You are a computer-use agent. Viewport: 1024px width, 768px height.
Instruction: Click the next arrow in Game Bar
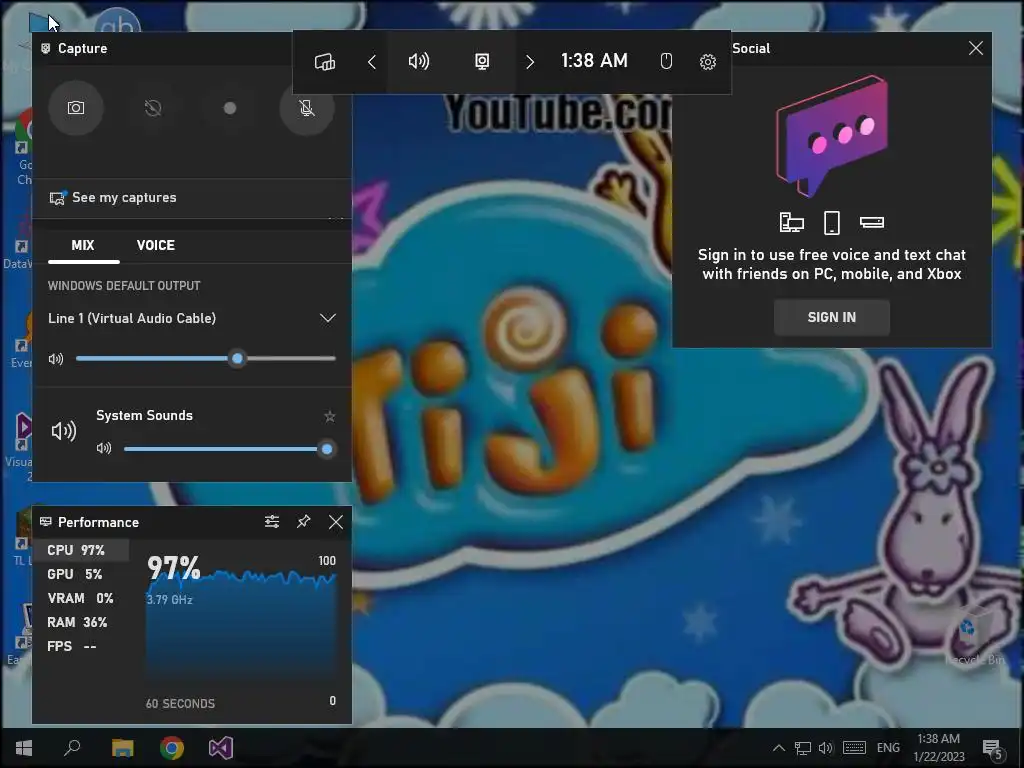[530, 62]
